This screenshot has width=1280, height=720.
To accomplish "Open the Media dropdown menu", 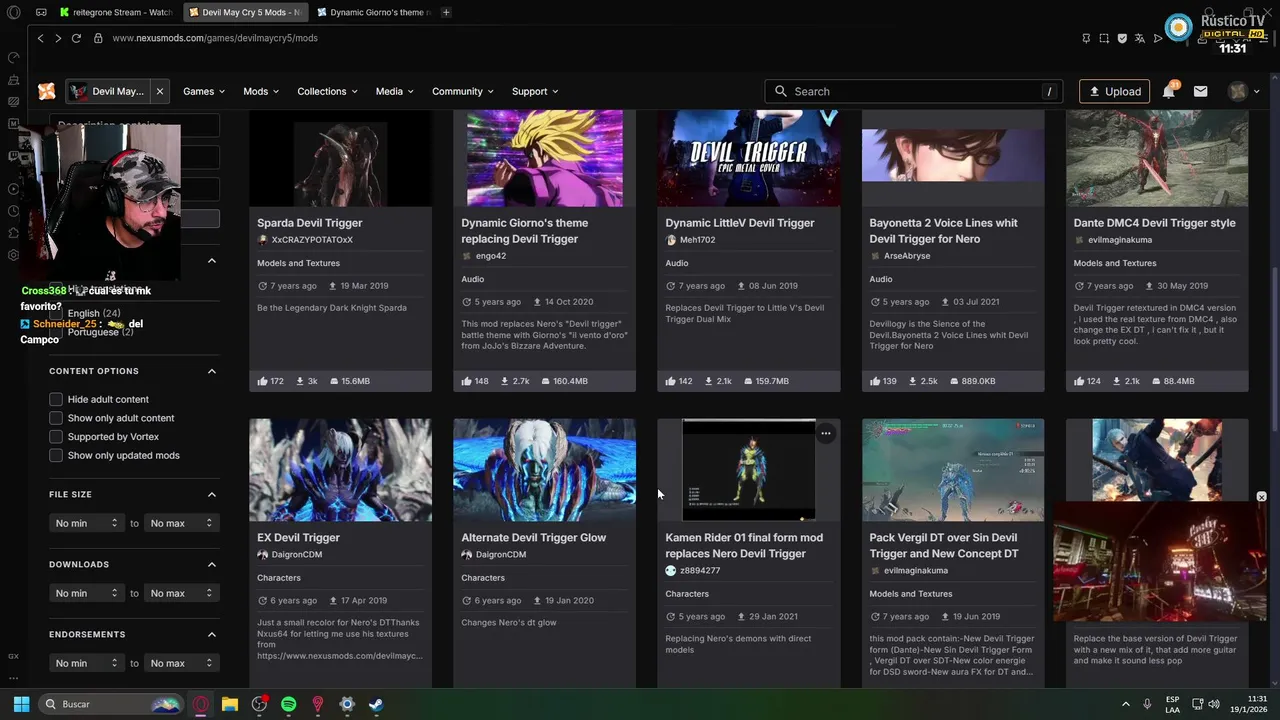I will (x=394, y=91).
